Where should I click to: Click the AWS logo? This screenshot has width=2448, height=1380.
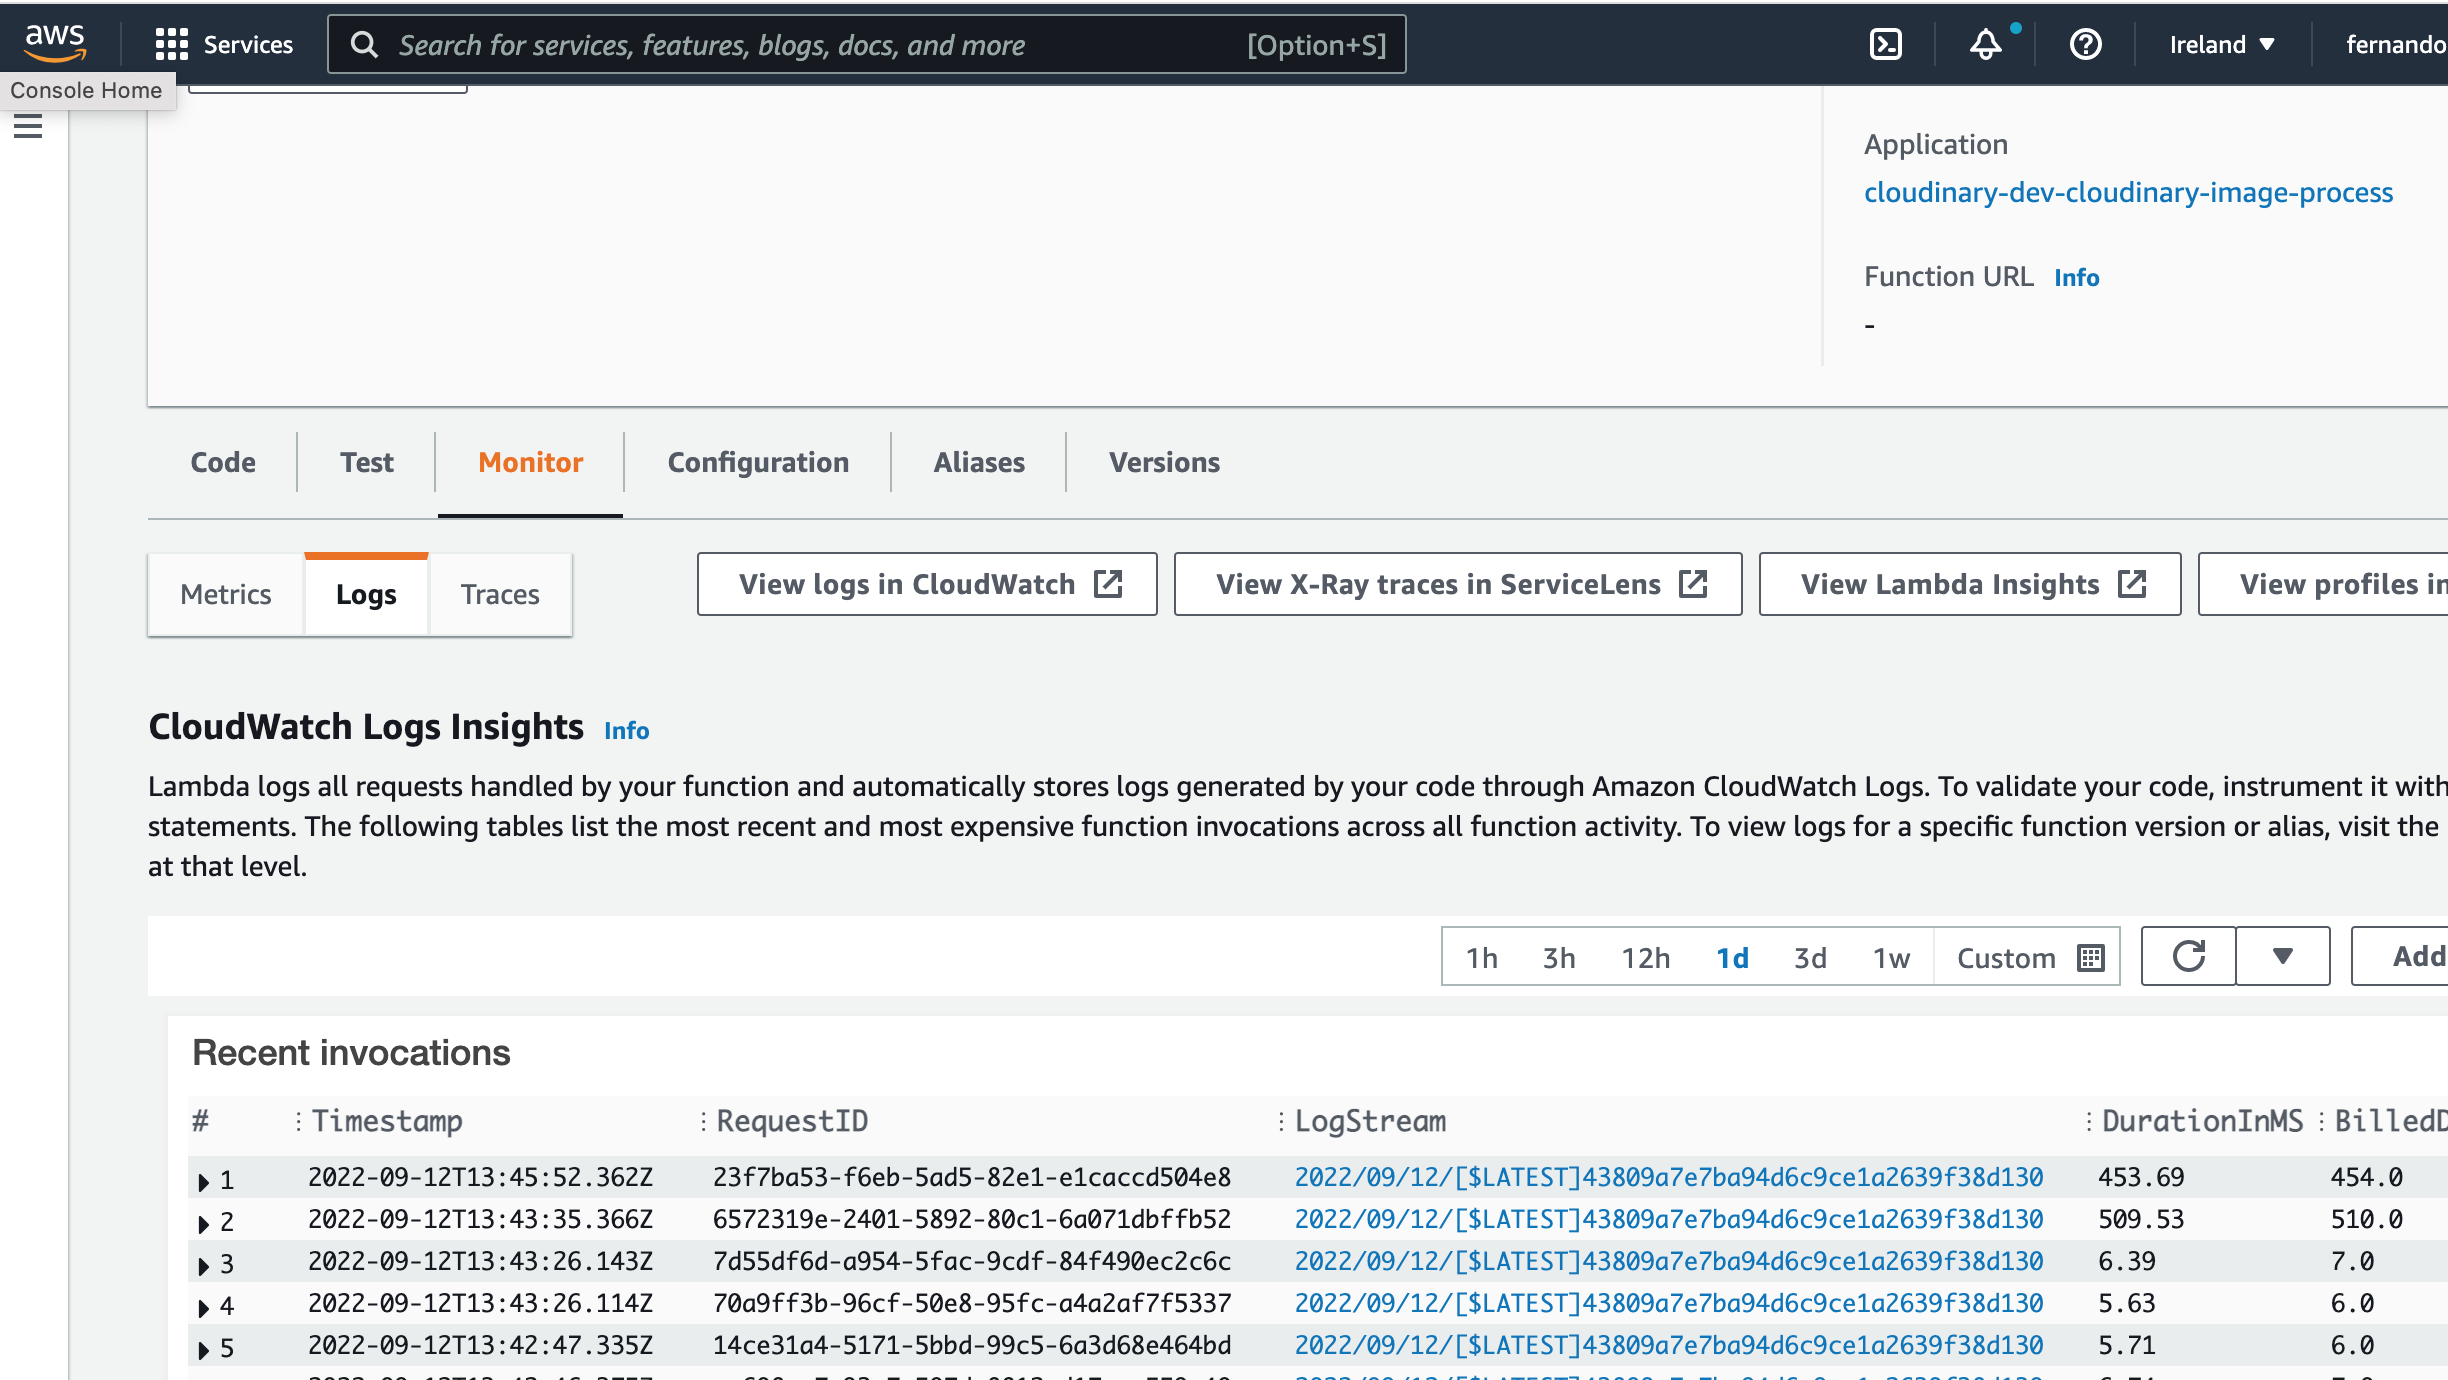pos(55,41)
